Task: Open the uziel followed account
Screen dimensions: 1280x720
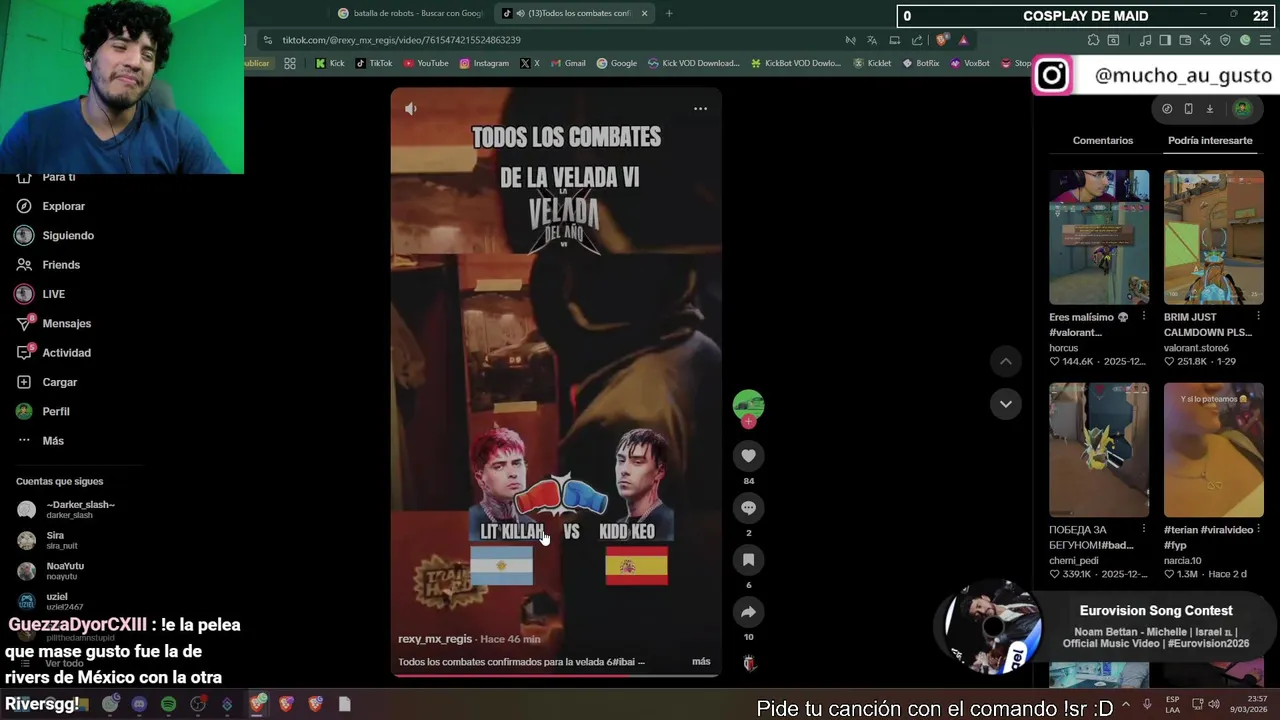Action: [50, 601]
